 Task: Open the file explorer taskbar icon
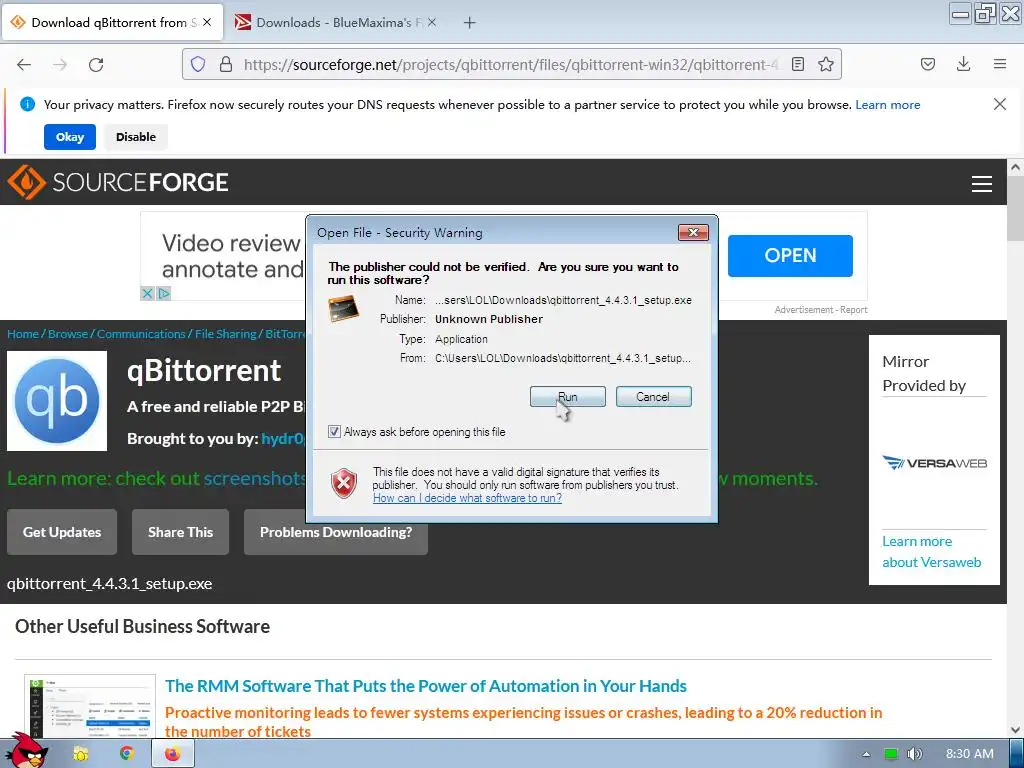(80, 754)
